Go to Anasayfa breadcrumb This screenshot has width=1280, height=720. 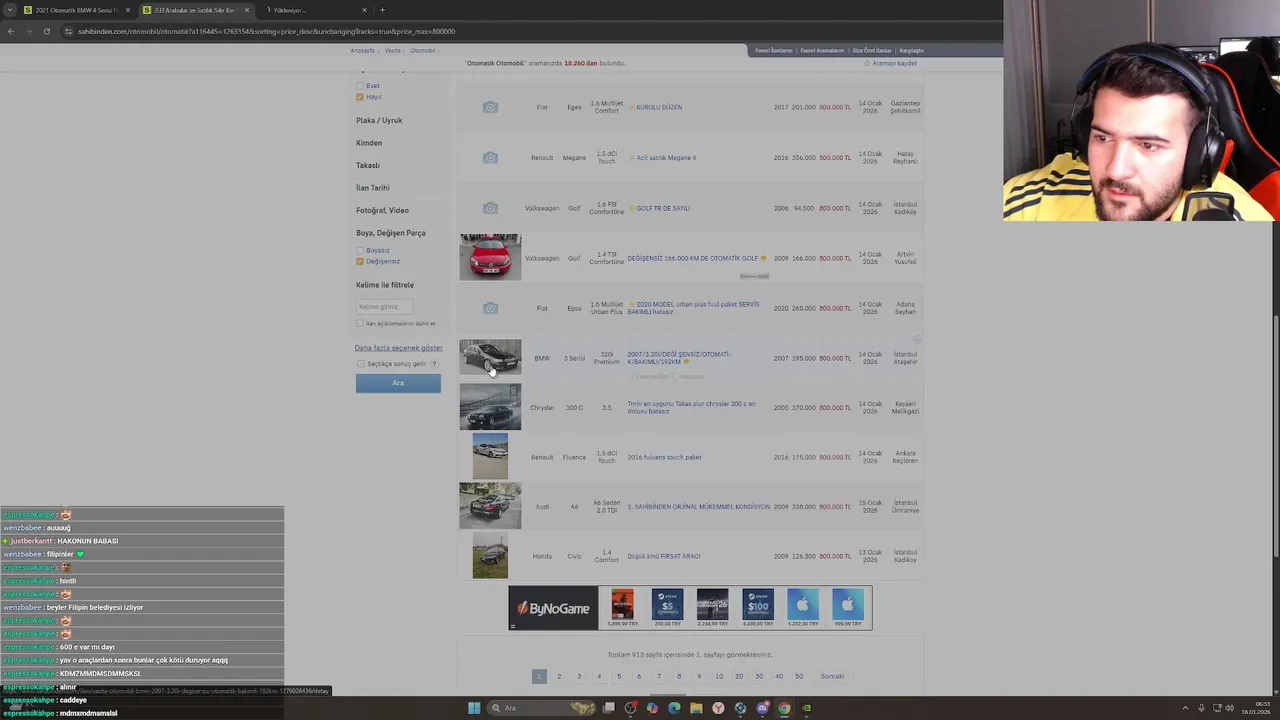pos(362,50)
